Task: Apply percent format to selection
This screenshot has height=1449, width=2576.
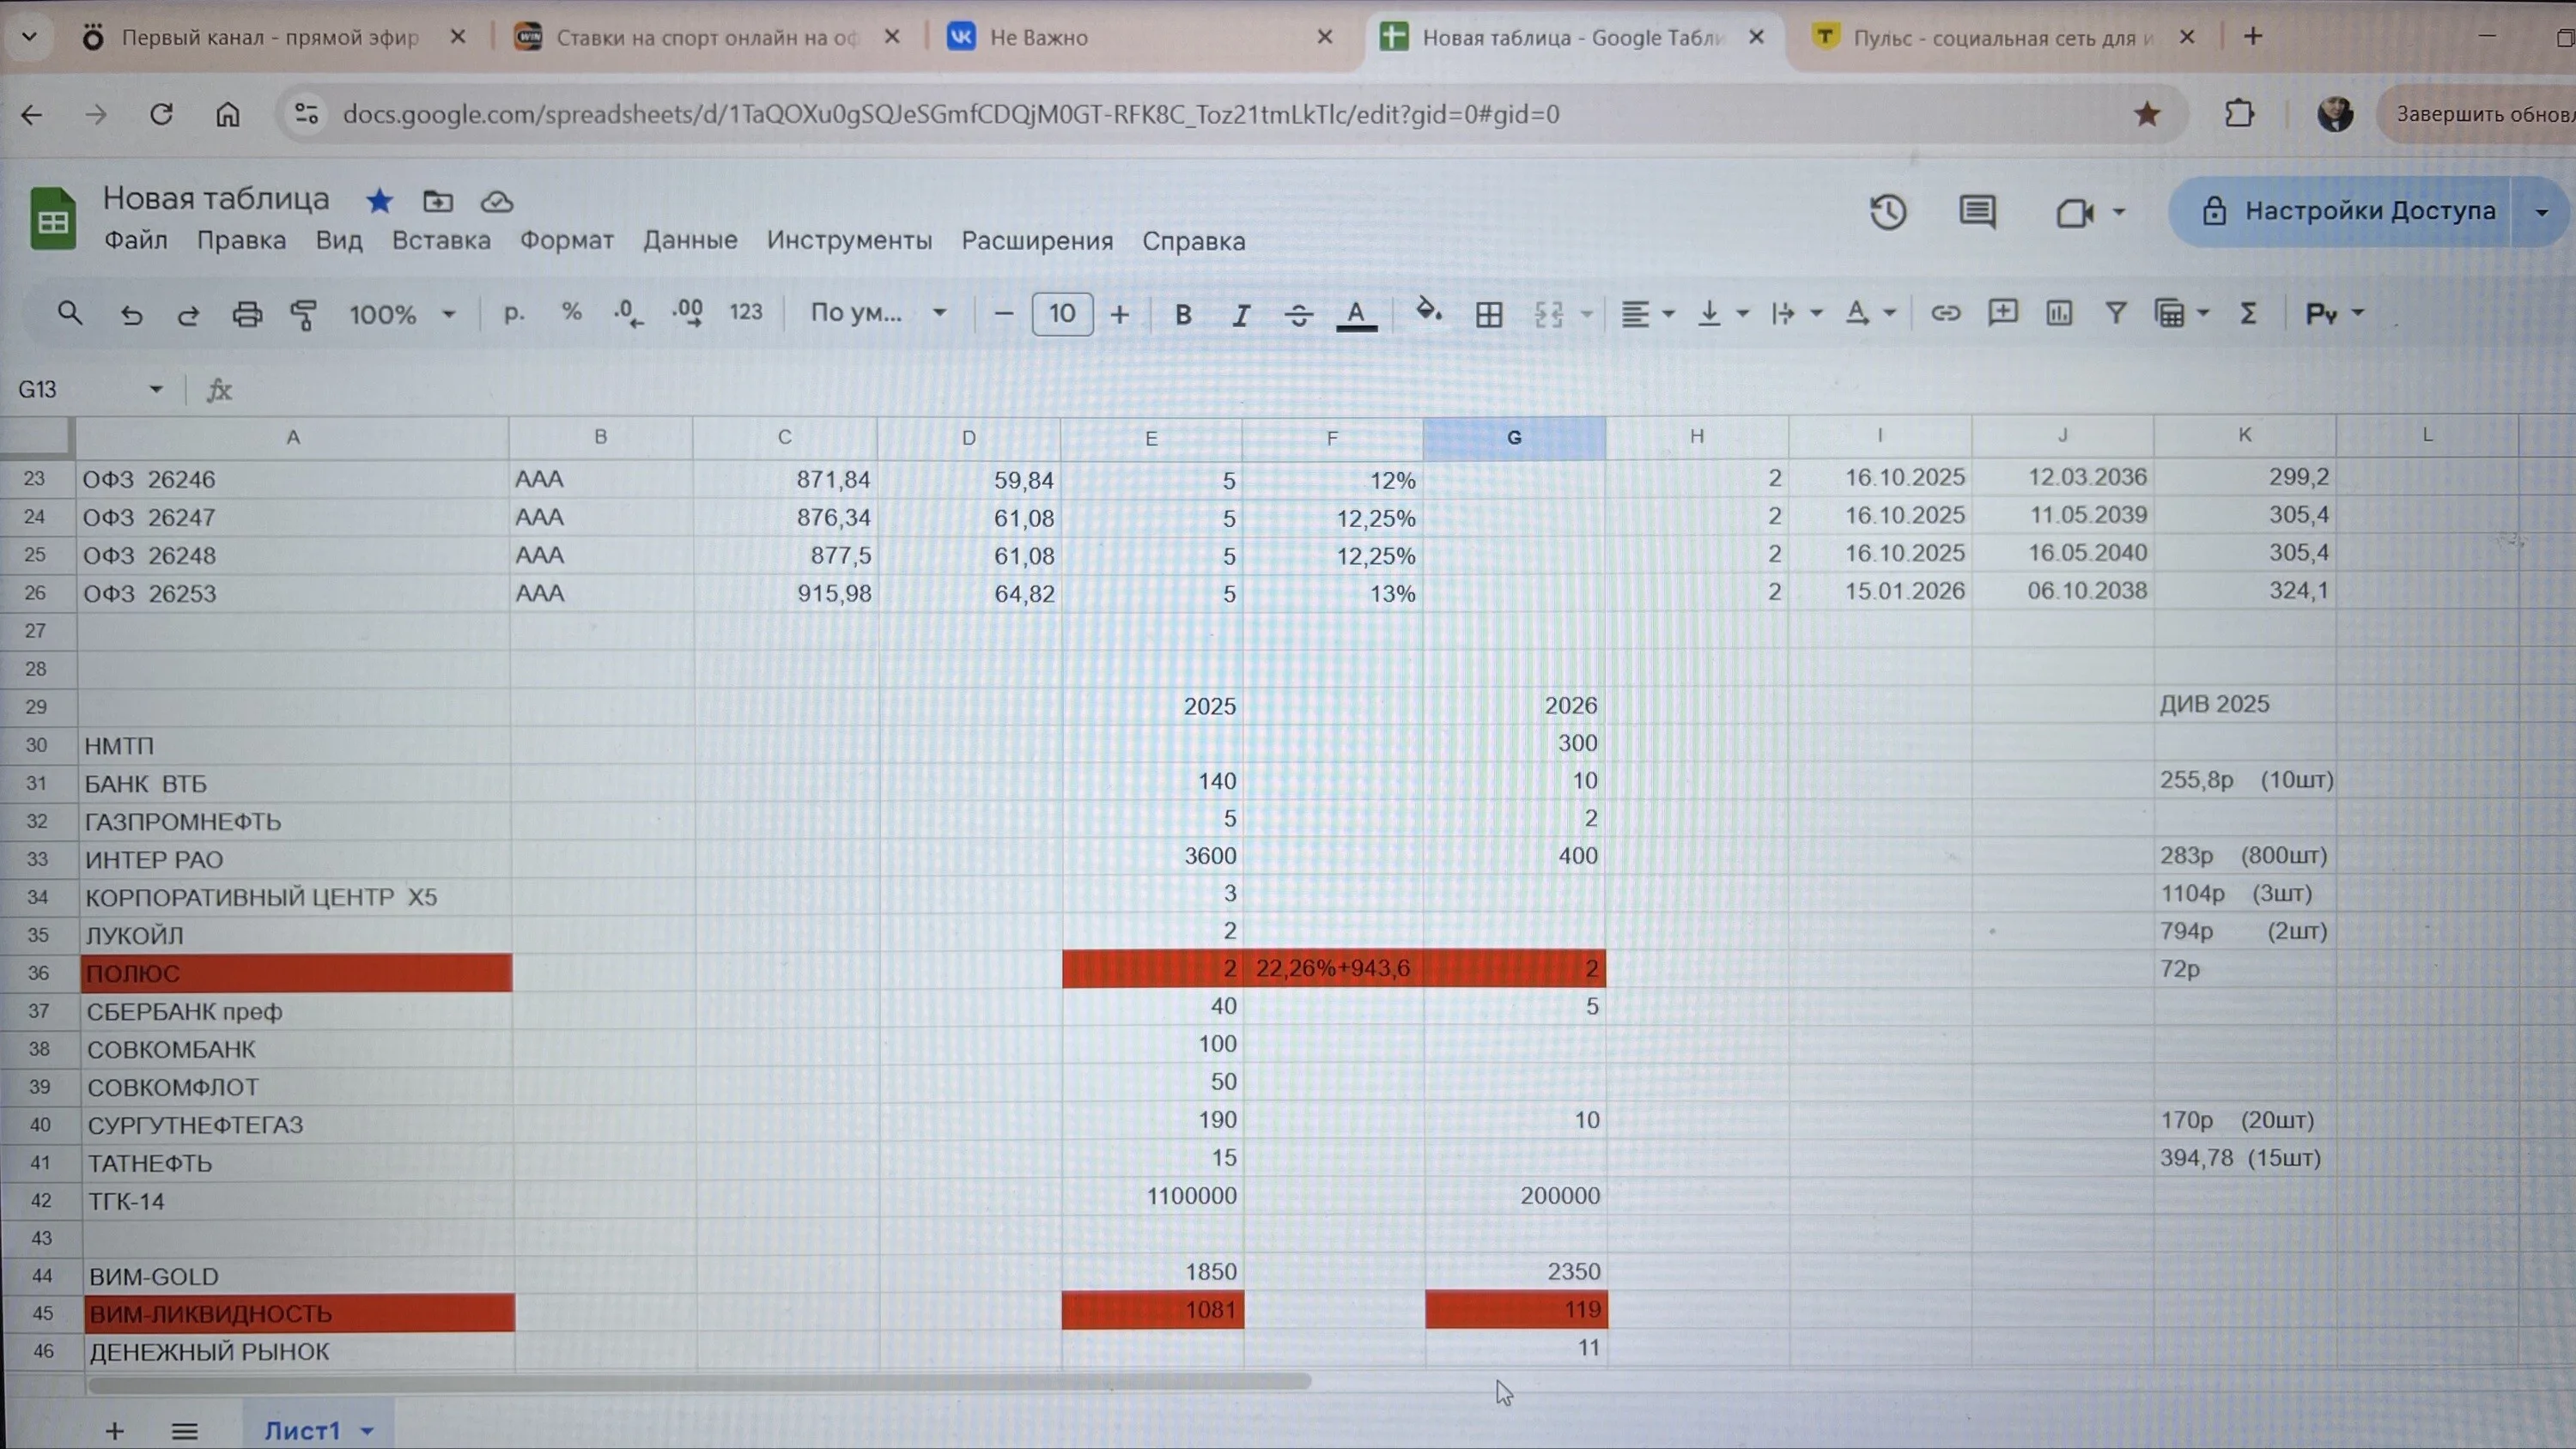Action: click(571, 313)
